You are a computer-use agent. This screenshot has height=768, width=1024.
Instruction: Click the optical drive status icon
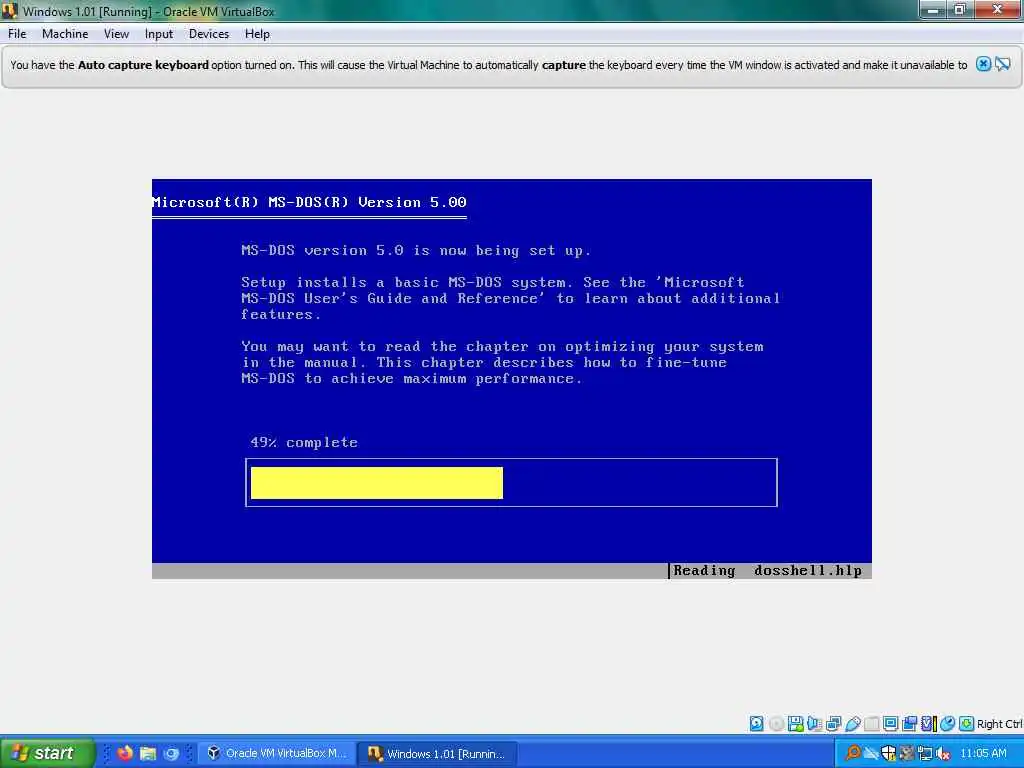click(776, 724)
